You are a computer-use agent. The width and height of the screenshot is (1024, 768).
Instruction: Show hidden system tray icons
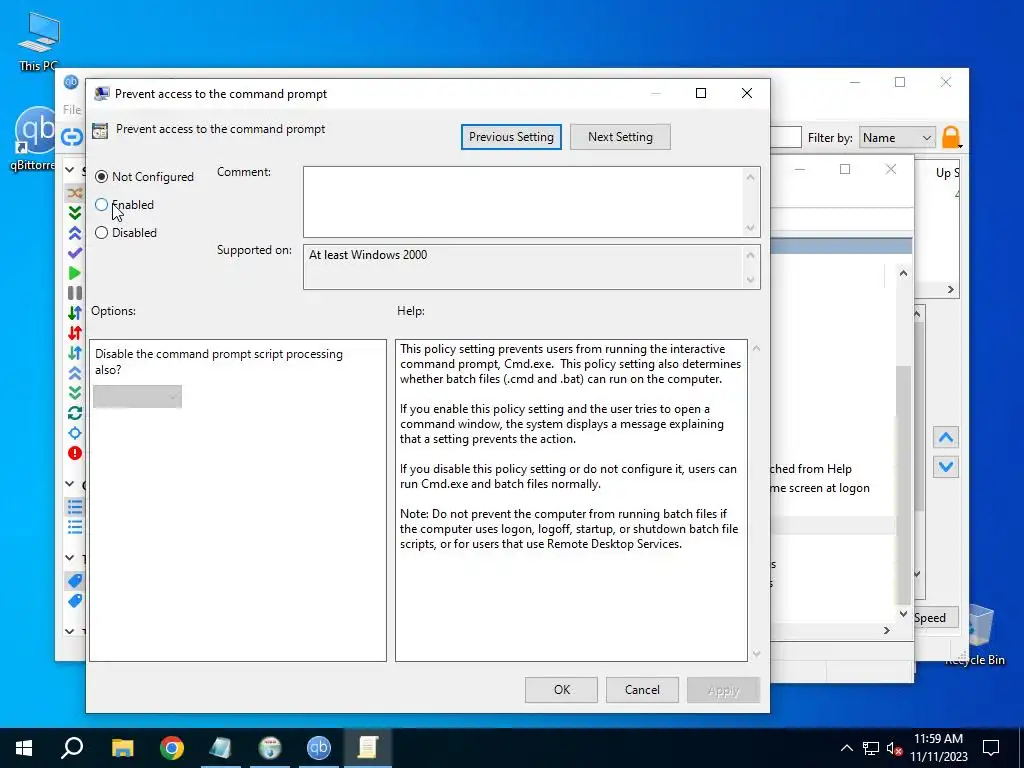point(846,748)
